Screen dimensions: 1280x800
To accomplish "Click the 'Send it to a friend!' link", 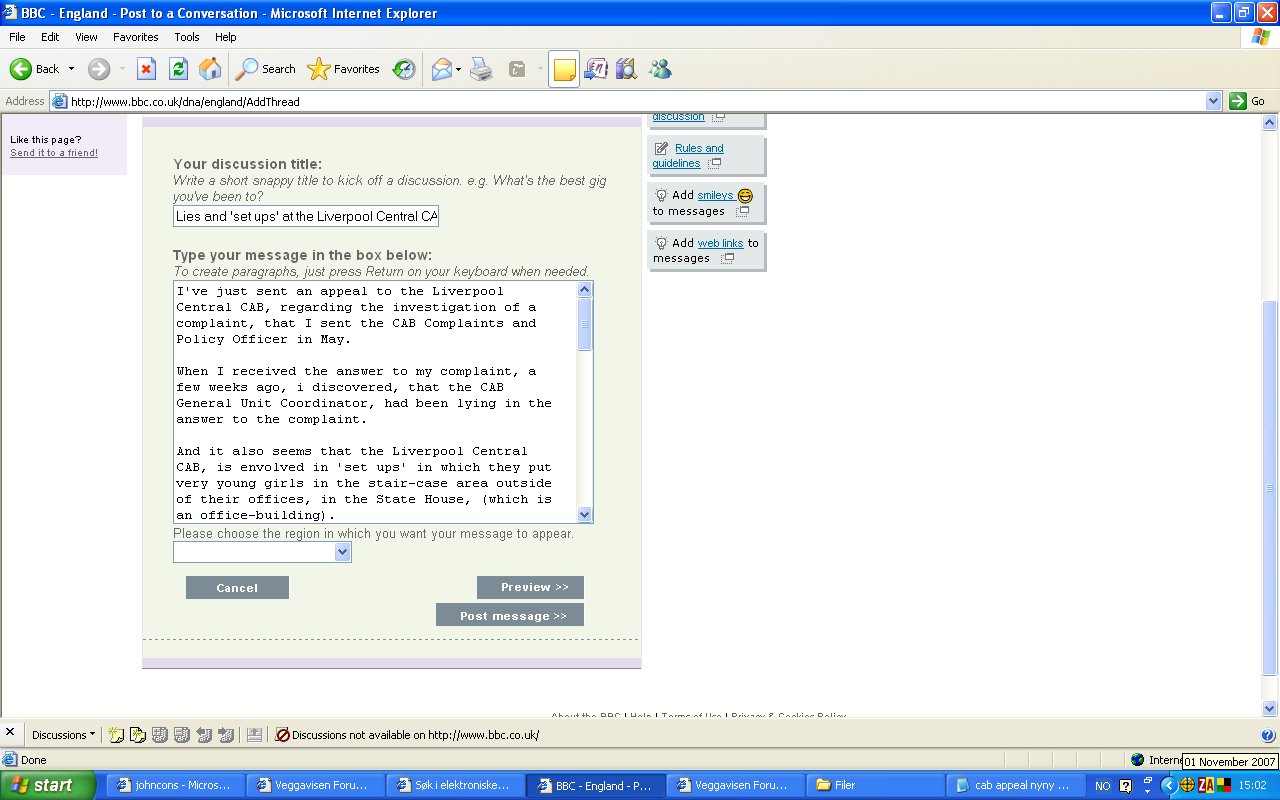I will coord(54,153).
